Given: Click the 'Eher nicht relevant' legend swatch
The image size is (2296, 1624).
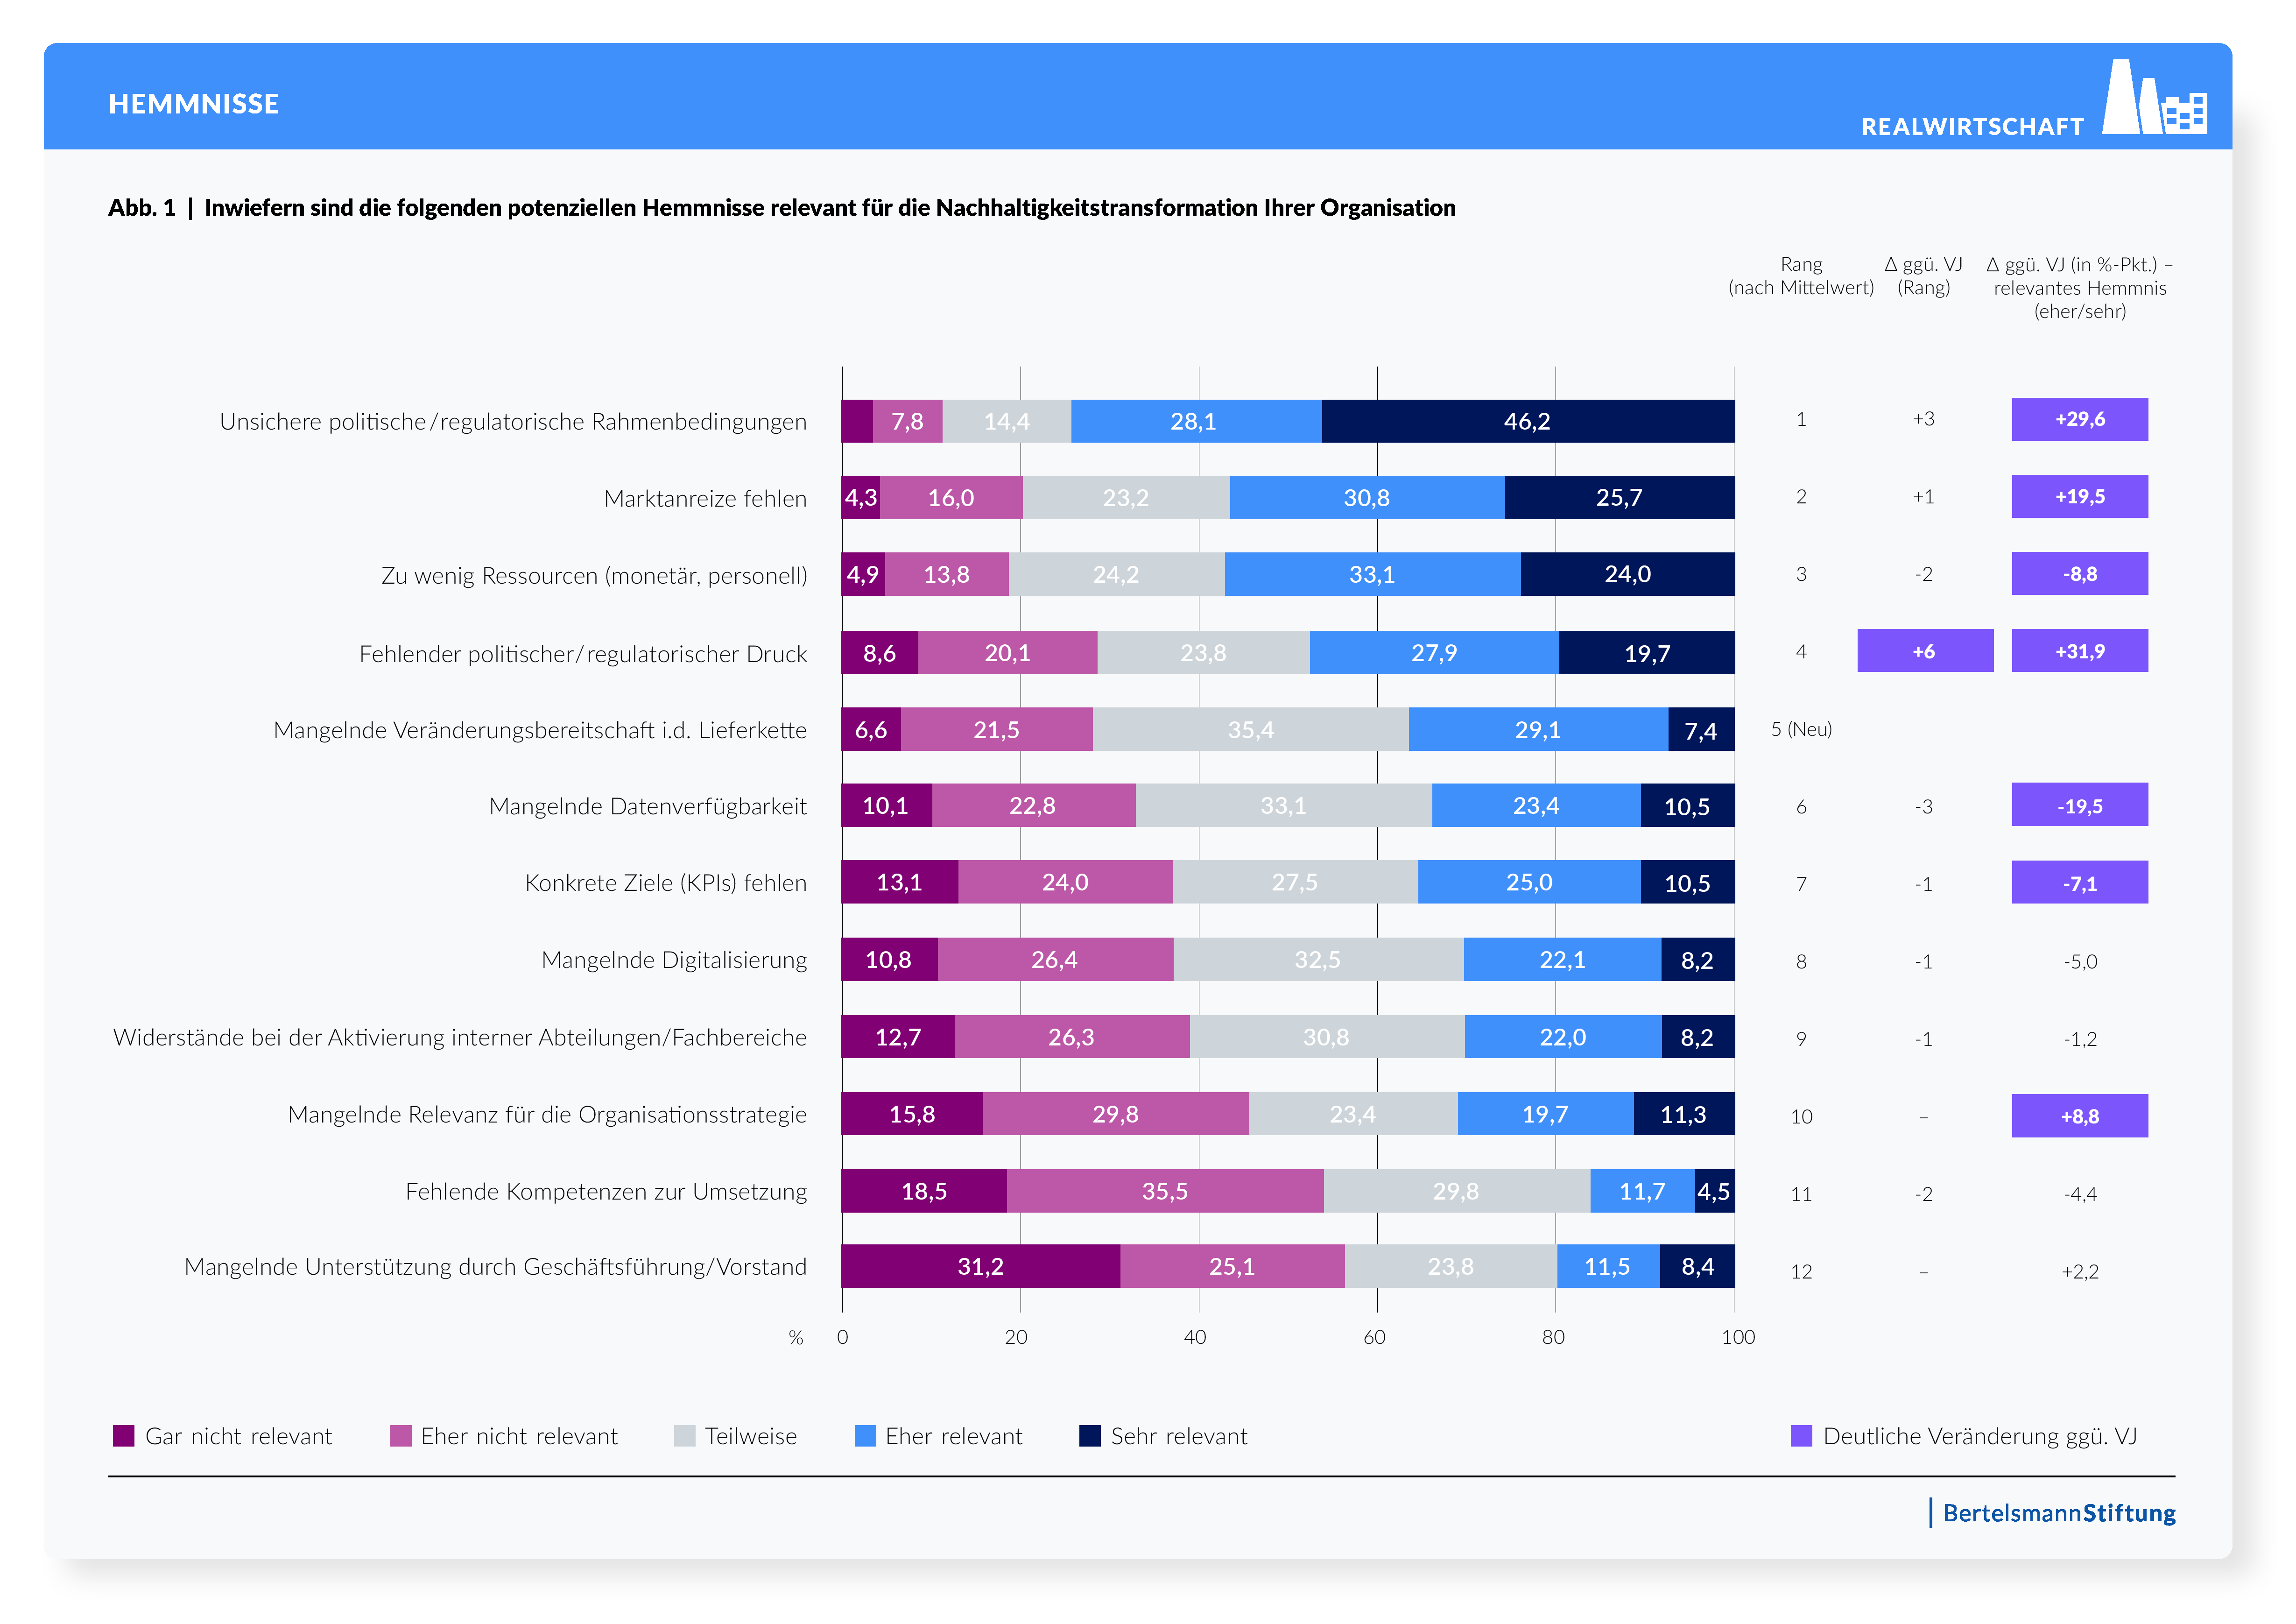Looking at the screenshot, I should coord(400,1436).
